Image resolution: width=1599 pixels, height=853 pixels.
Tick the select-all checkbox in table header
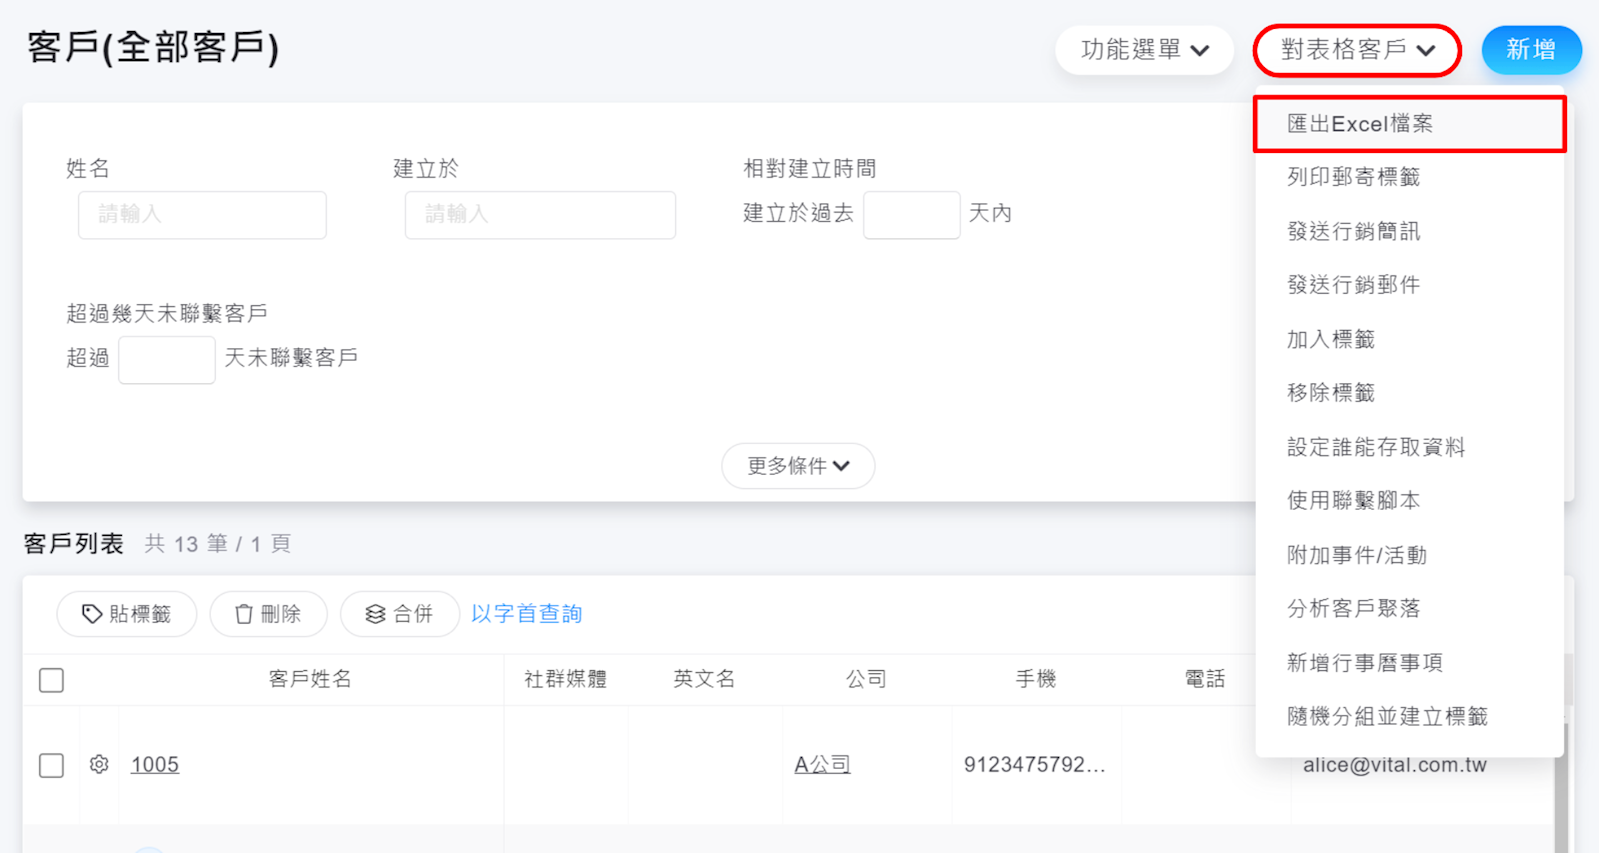click(52, 680)
